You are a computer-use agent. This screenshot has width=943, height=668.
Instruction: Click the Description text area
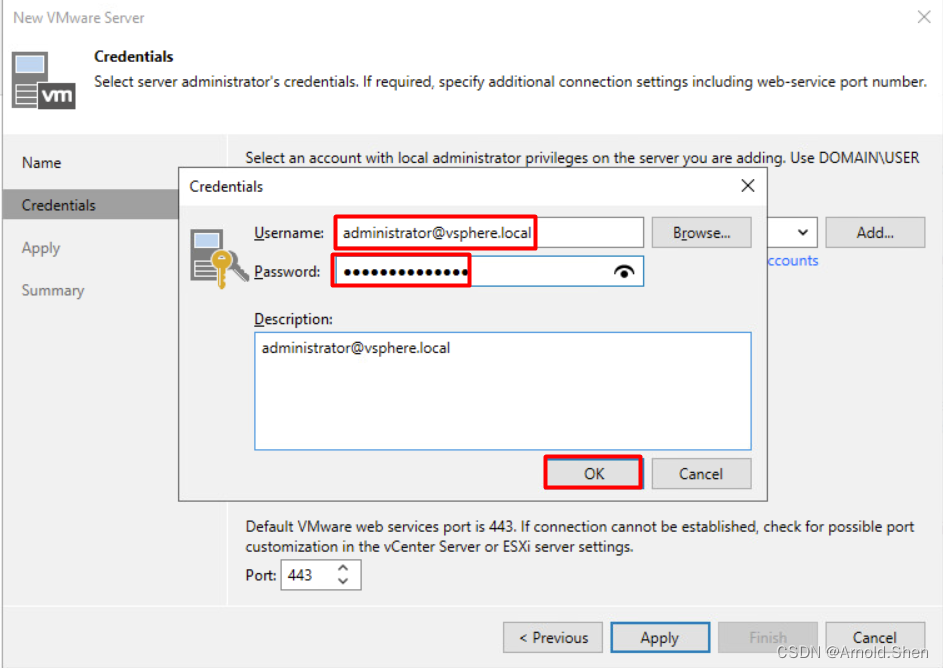[503, 391]
